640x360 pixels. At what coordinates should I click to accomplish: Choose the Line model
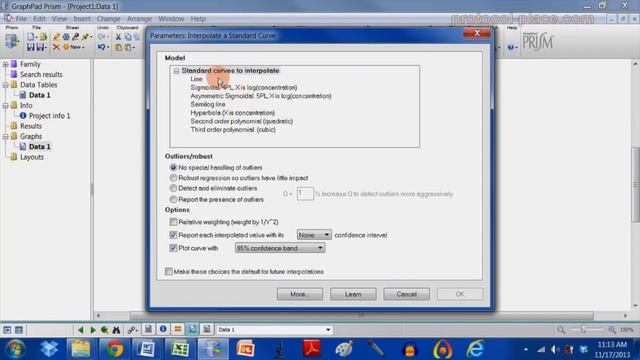(x=196, y=79)
